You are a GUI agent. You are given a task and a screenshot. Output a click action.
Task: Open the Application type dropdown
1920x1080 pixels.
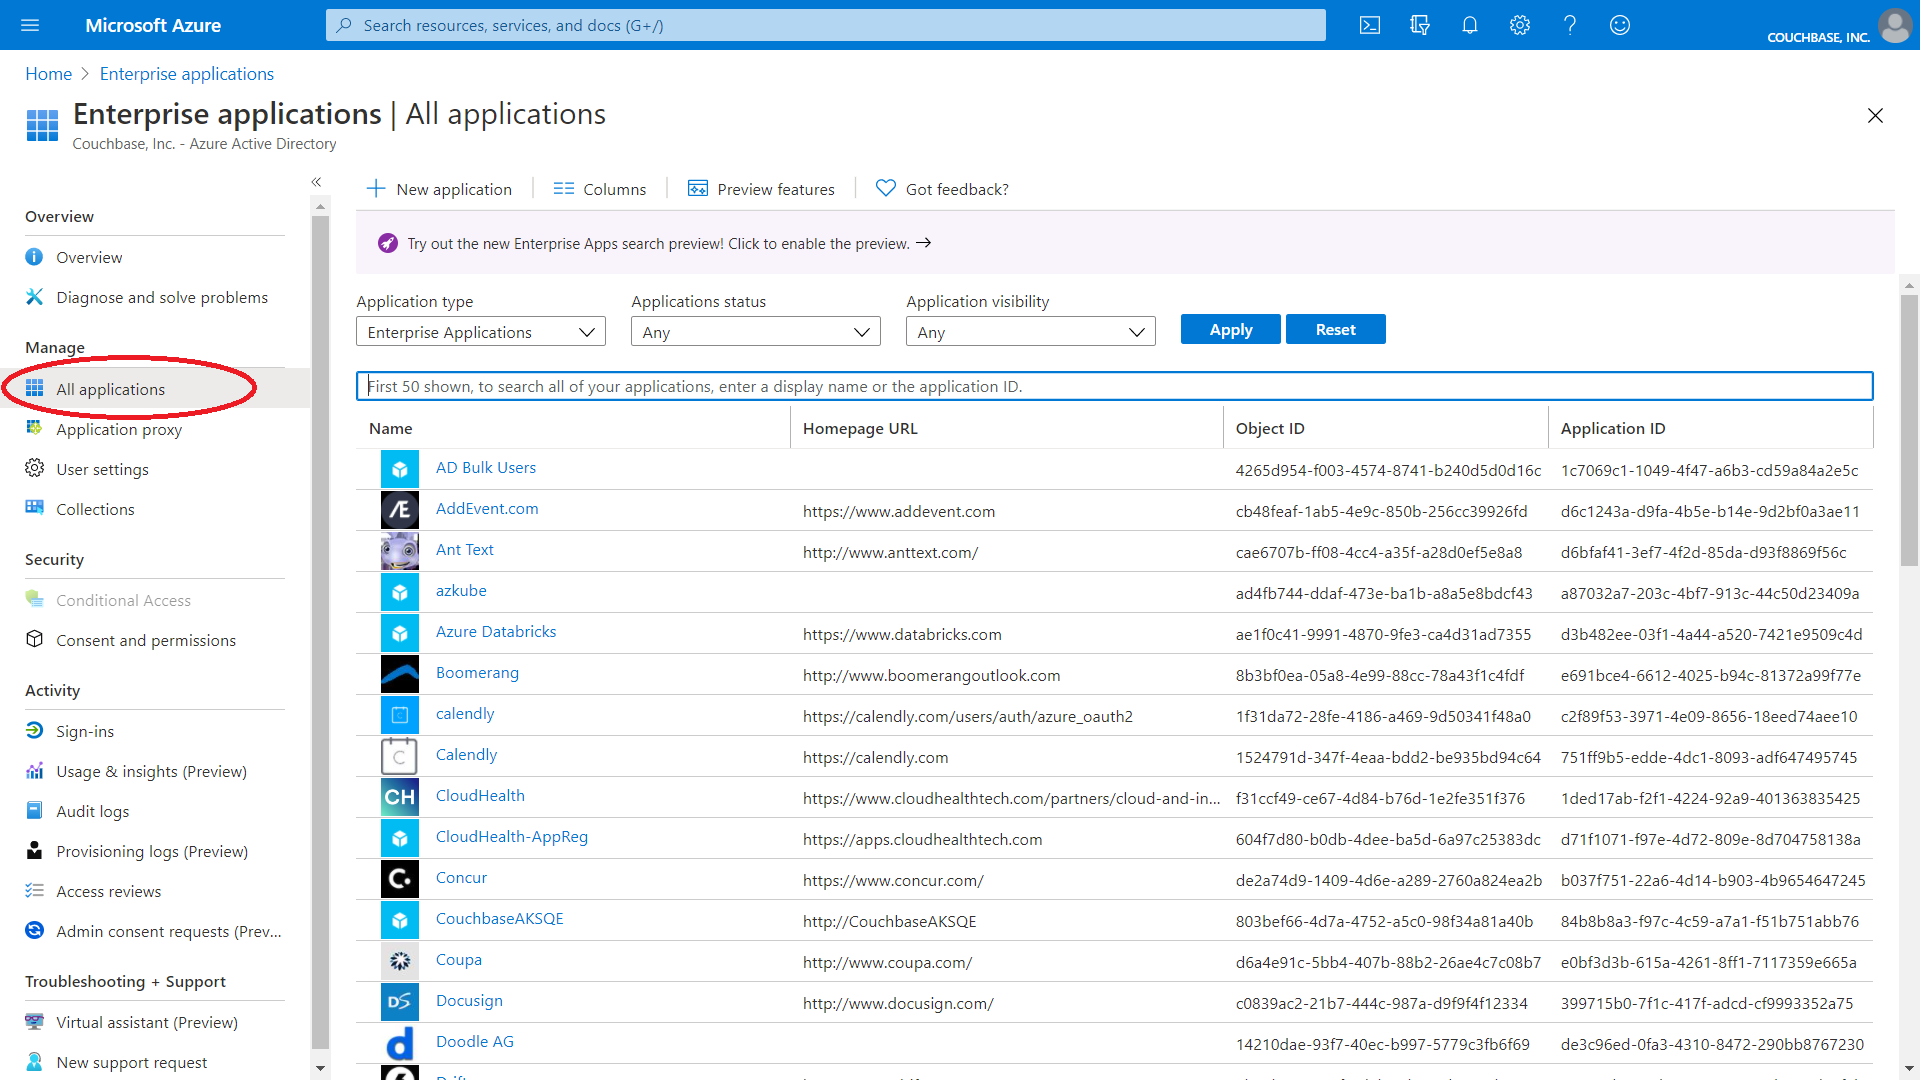(480, 331)
